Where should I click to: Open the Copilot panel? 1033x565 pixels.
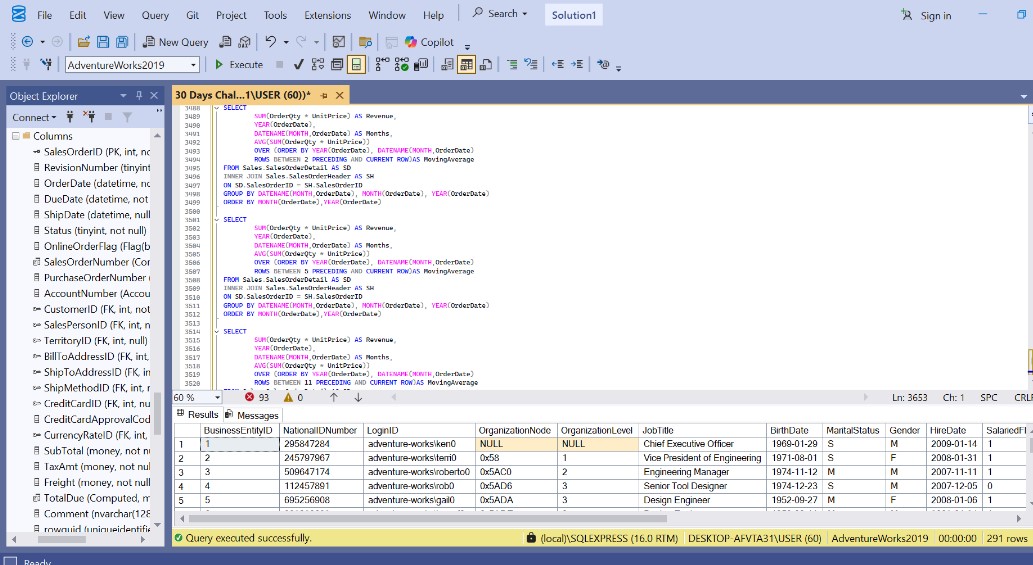(428, 42)
